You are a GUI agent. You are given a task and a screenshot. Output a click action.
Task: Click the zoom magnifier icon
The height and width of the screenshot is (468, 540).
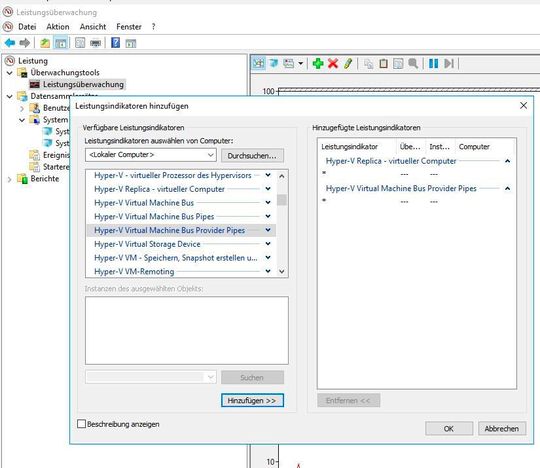(x=413, y=63)
